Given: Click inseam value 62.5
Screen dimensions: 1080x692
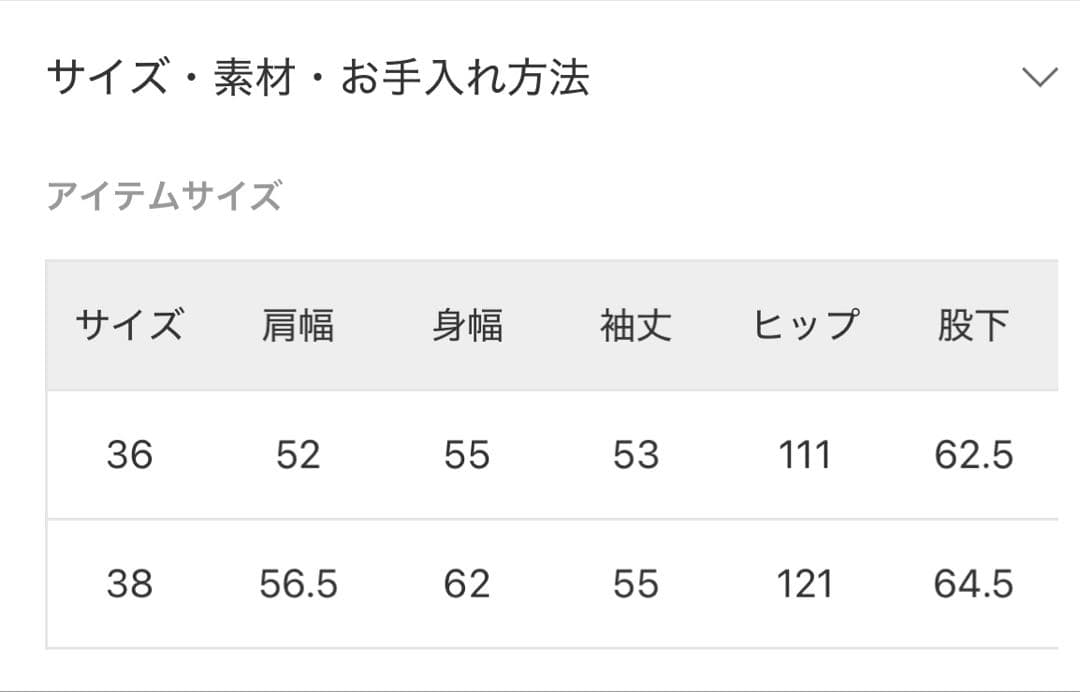Looking at the screenshot, I should click(973, 455).
